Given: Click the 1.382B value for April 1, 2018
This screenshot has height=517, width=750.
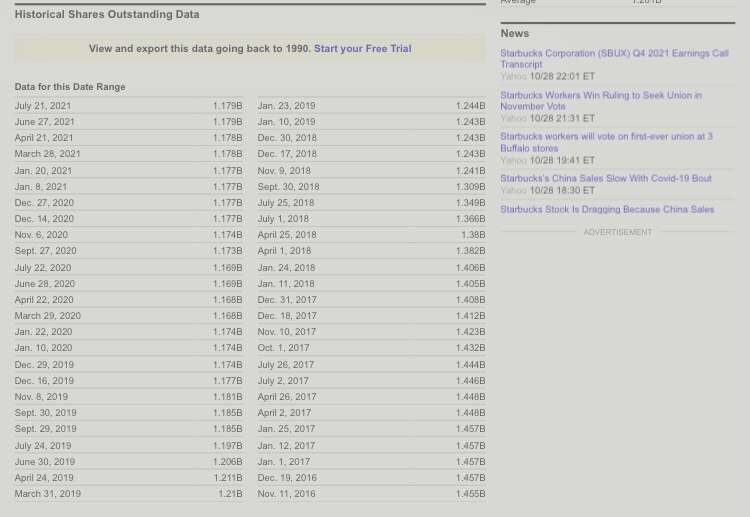Looking at the screenshot, I should 470,251.
